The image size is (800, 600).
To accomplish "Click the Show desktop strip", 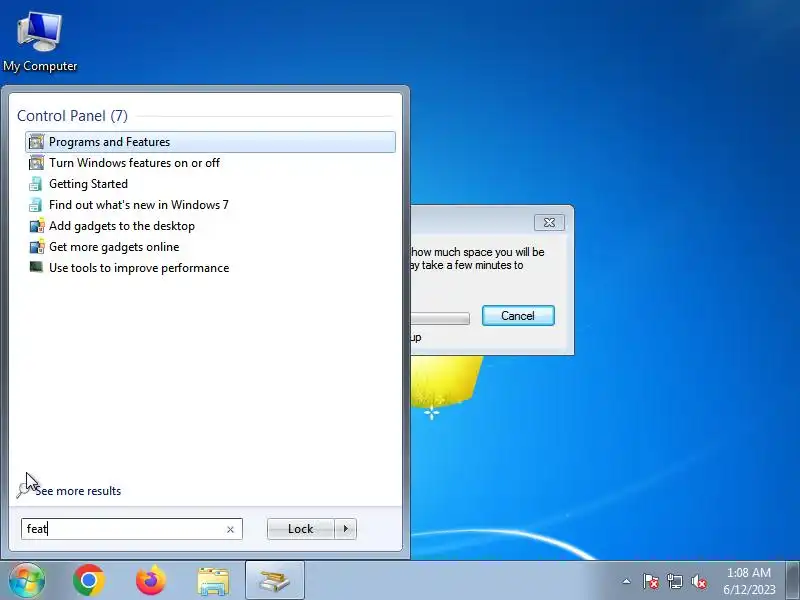I will [x=792, y=581].
